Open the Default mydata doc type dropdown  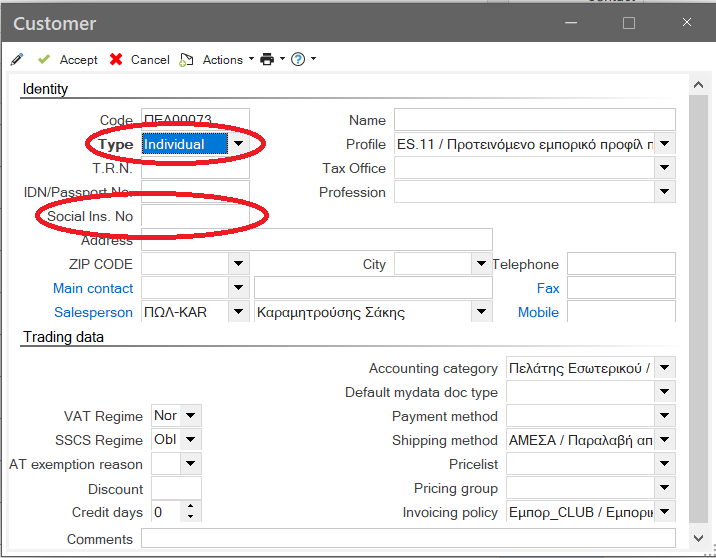[x=664, y=391]
